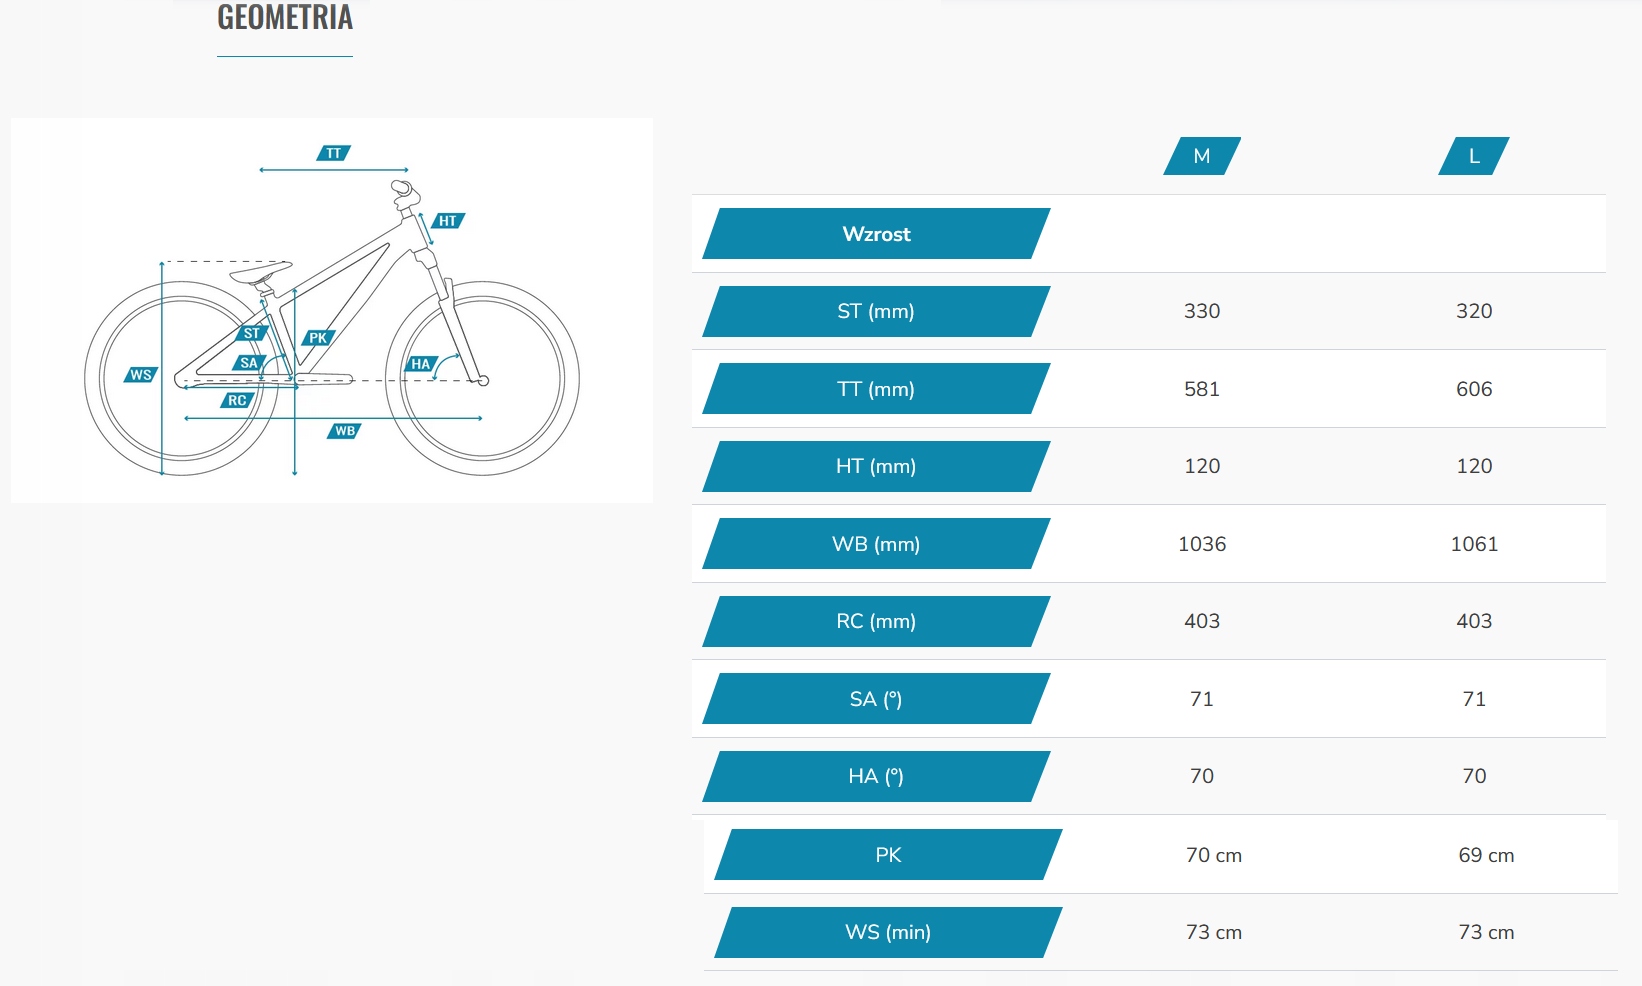Screen dimensions: 1642x986
Task: Click the HA angle label near fork
Action: coord(421,364)
